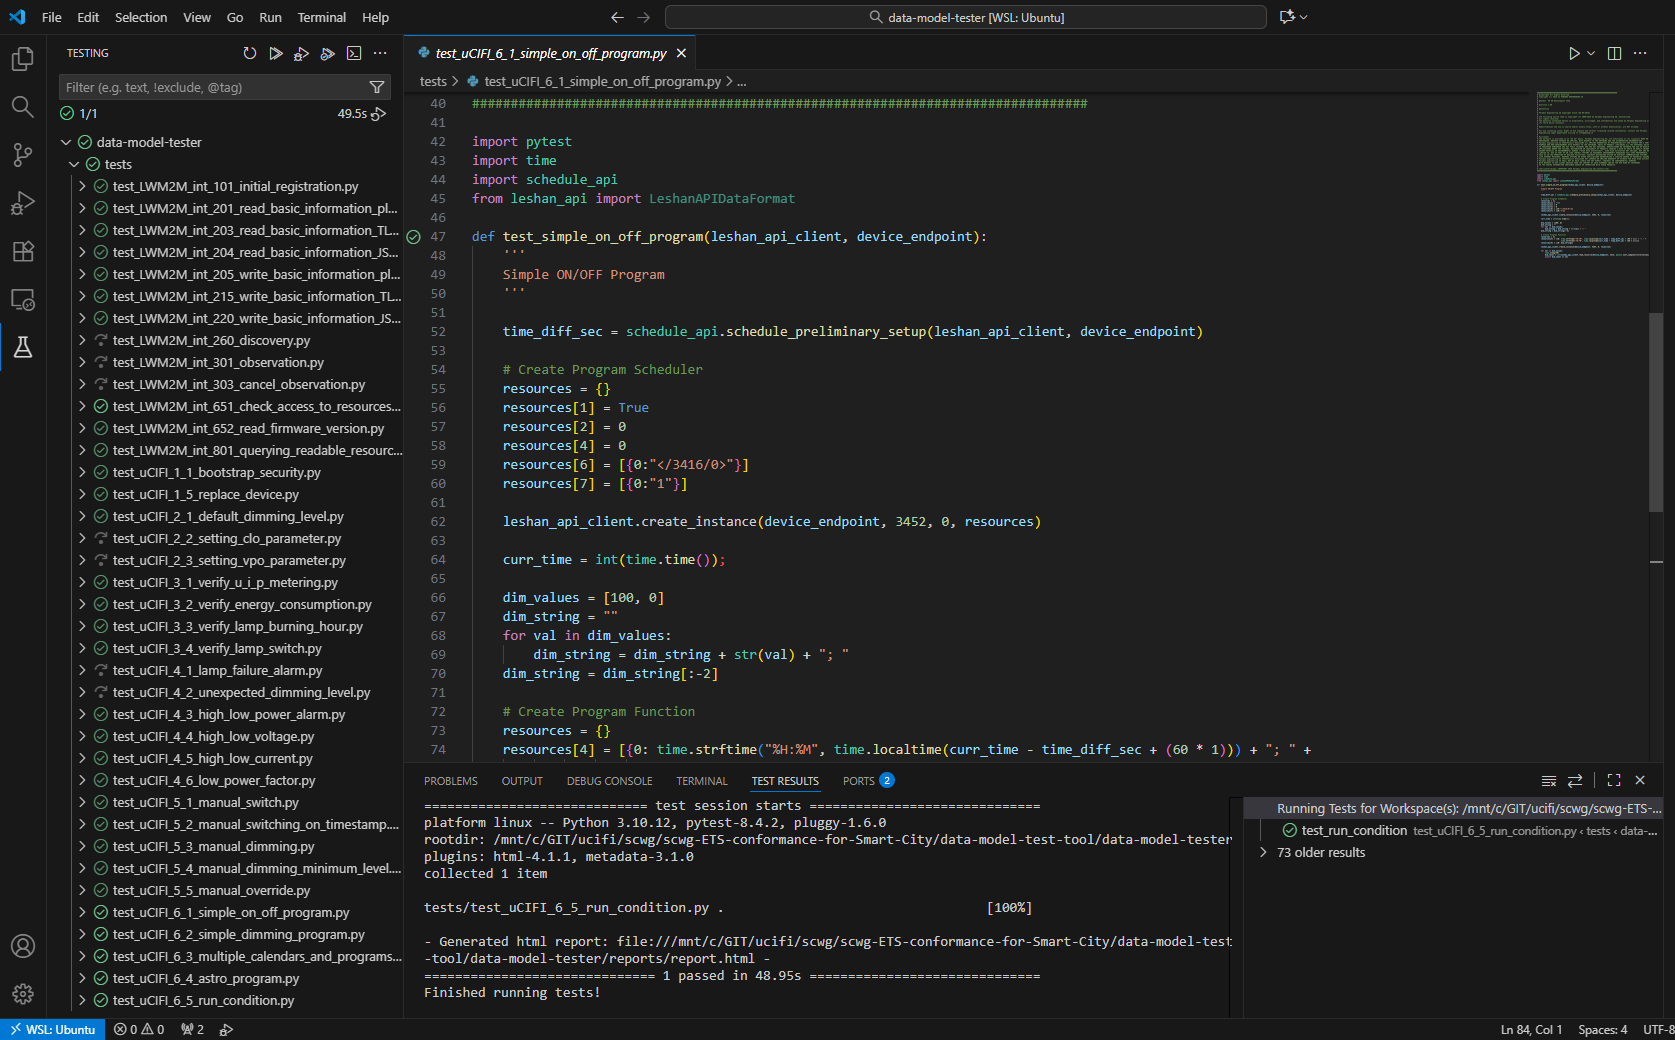The width and height of the screenshot is (1675, 1040).
Task: Open the Run and Debug view
Action: 22,203
